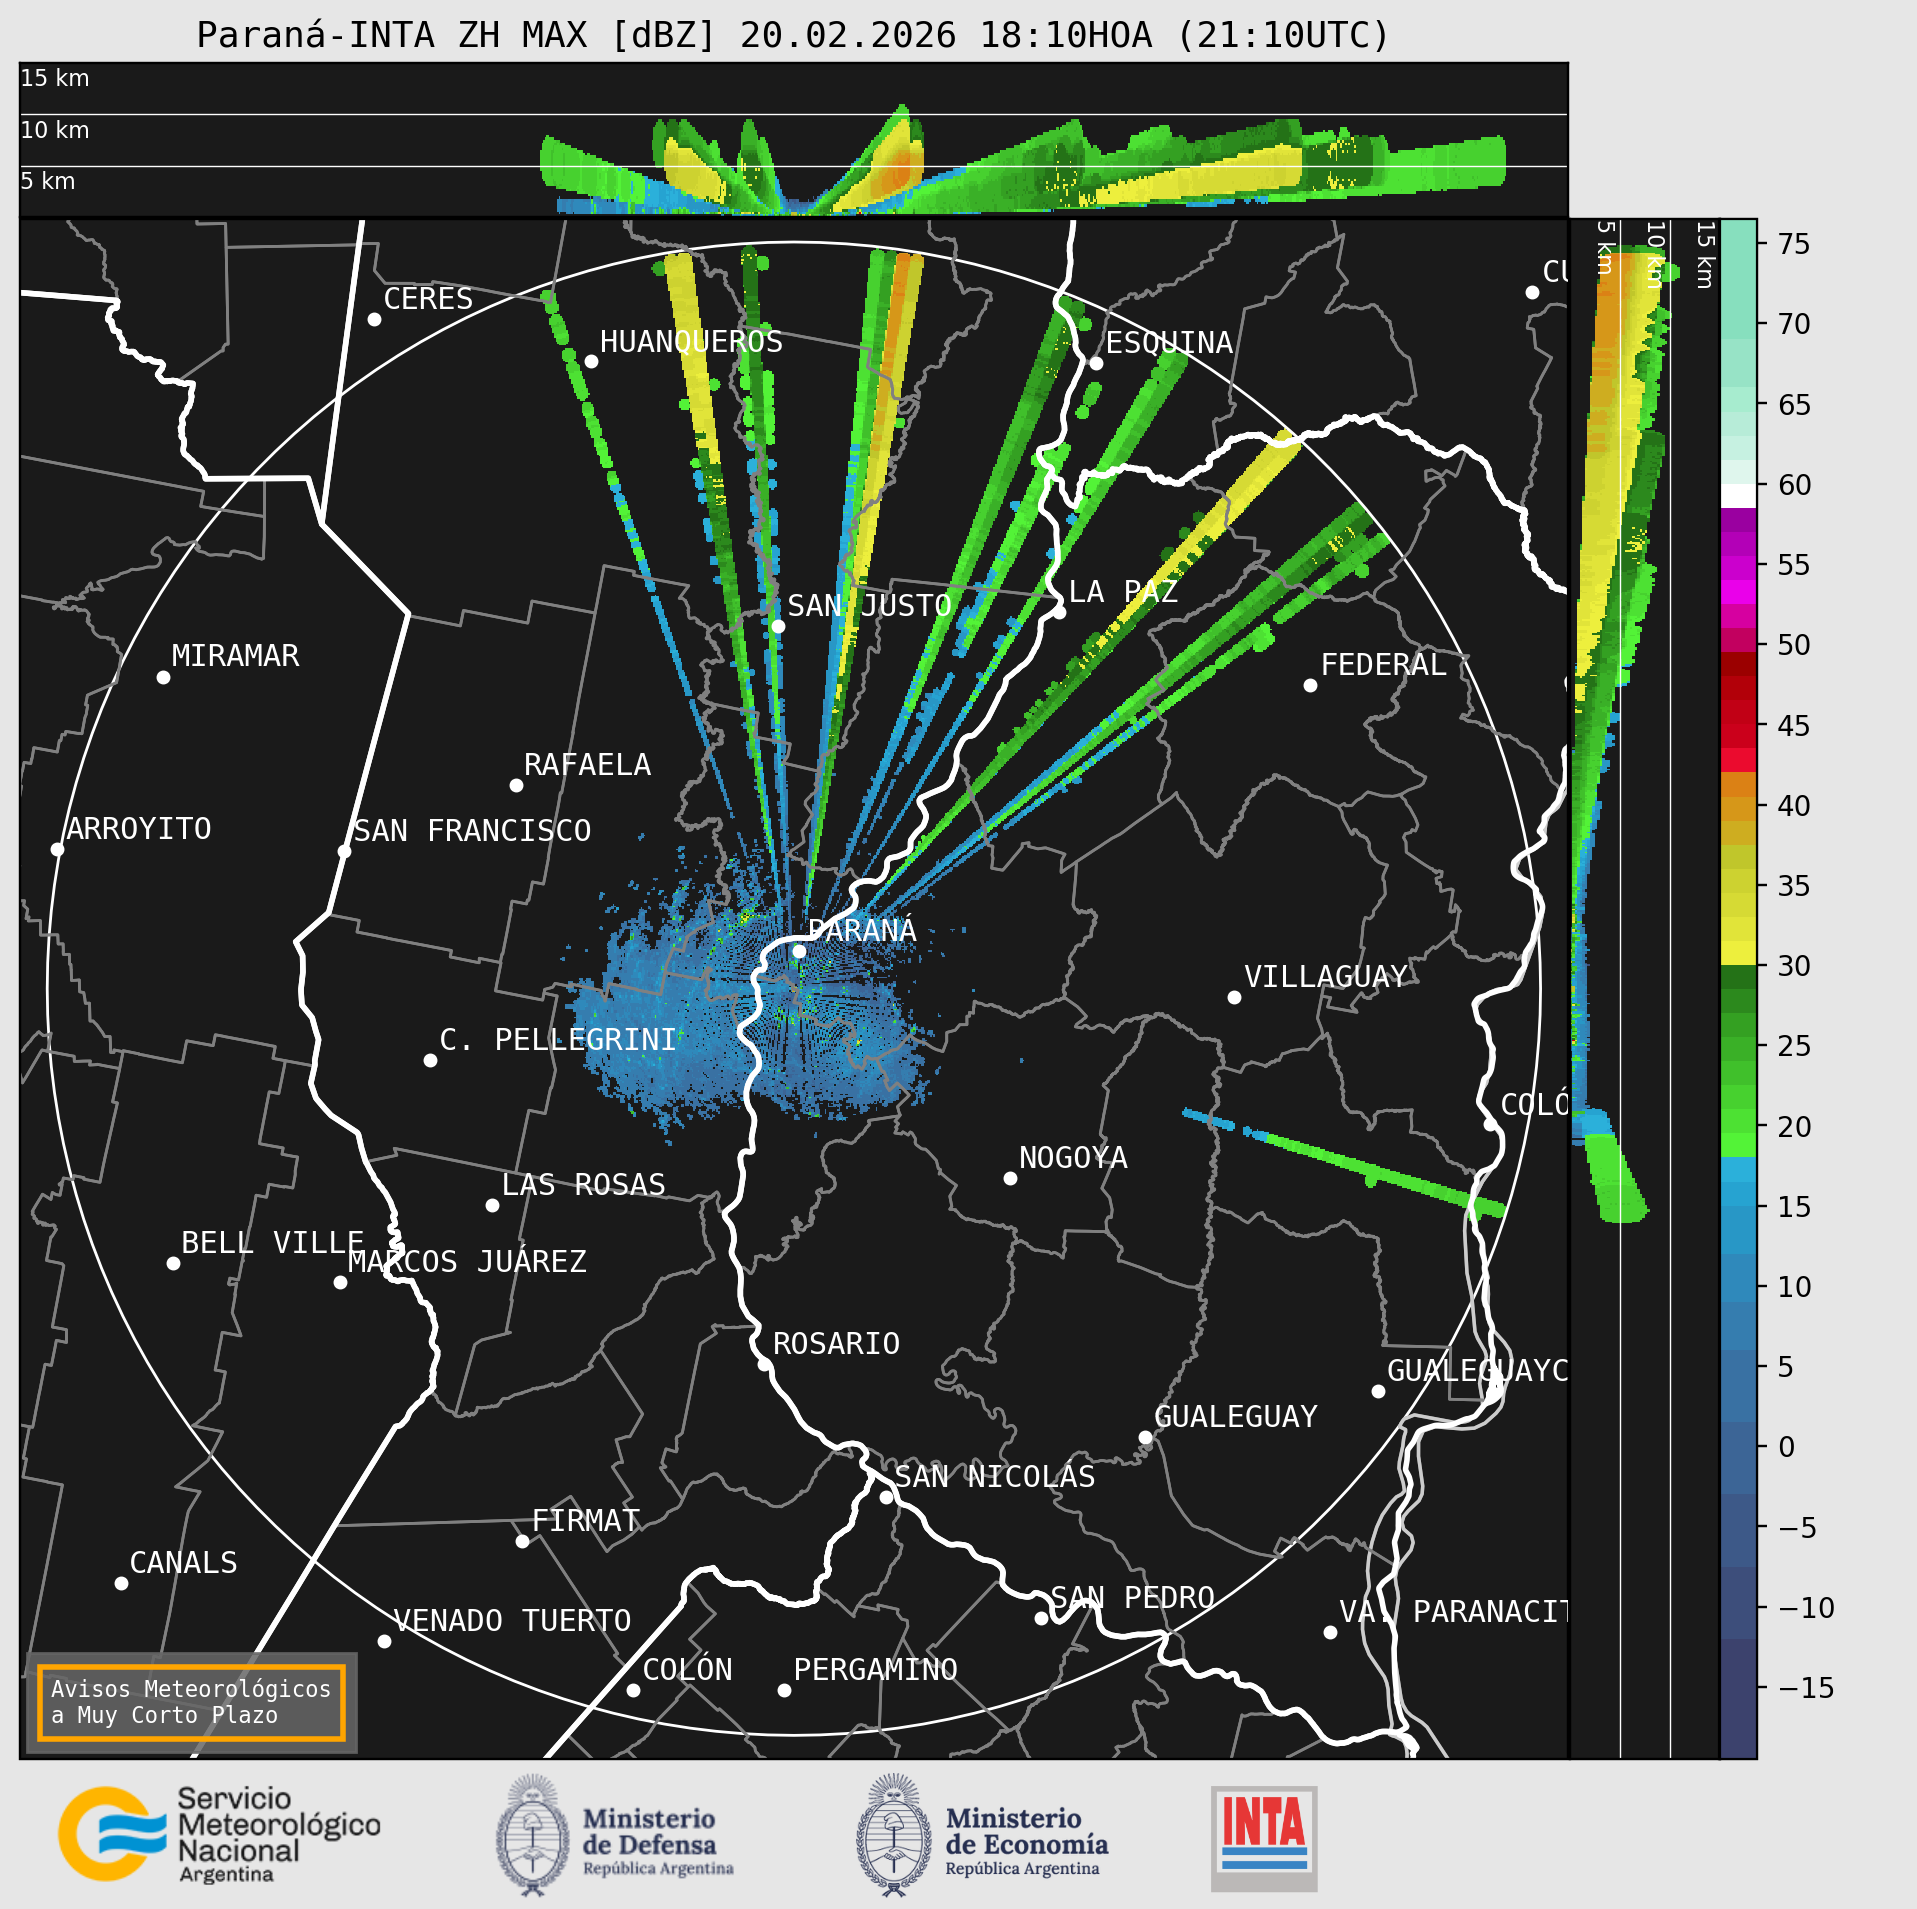Screen dimensions: 1917x1909
Task: Click the MARCOS JUÁREZ city label
Action: click(x=467, y=1261)
